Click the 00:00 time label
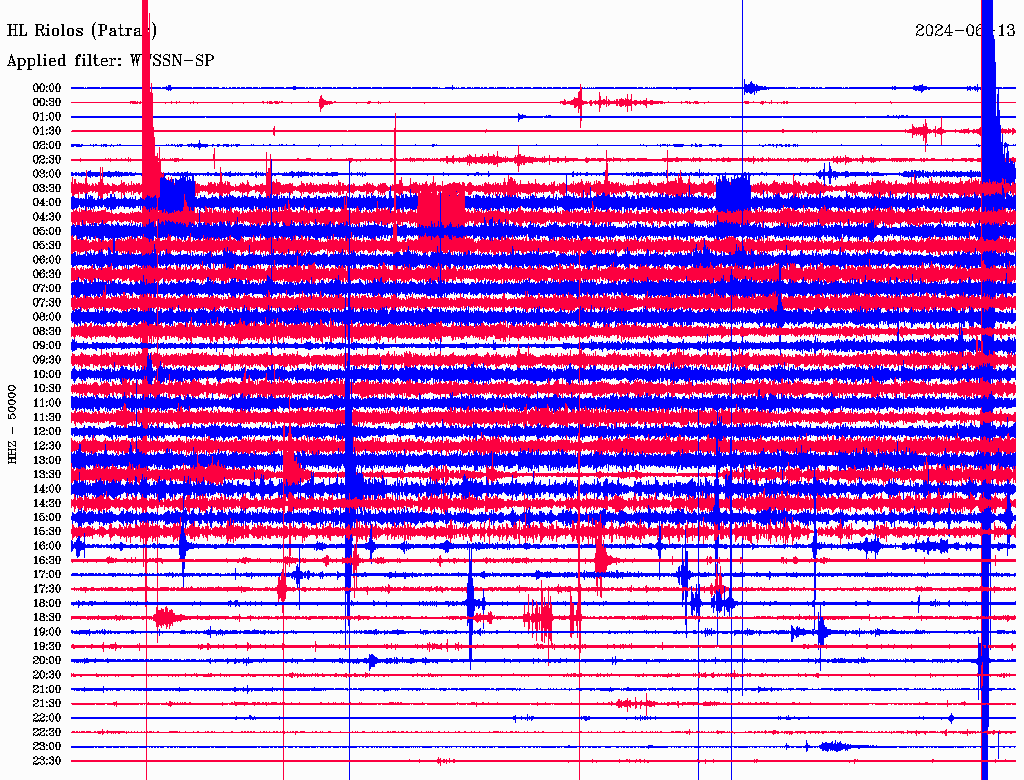This screenshot has height=780, width=1024. [47, 88]
